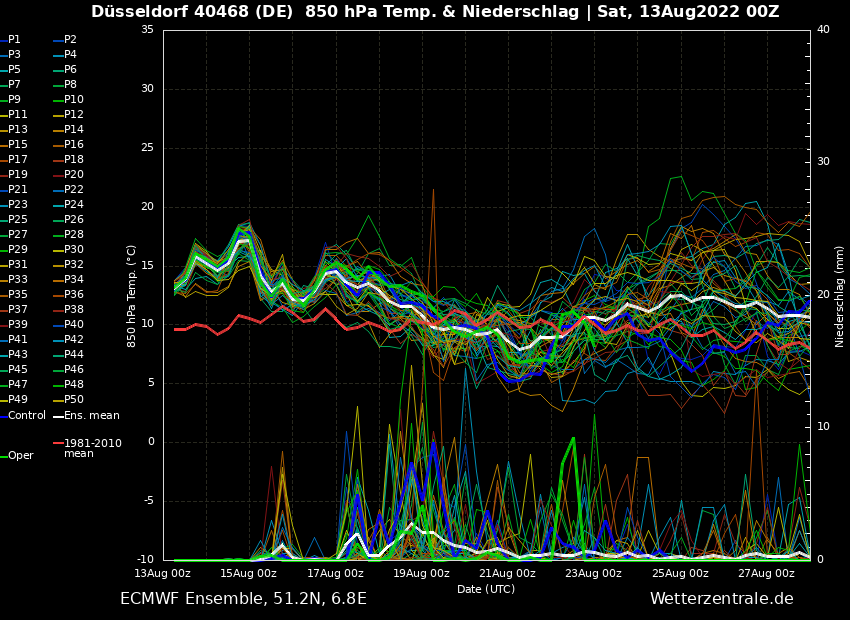Click the Niederschlag (mm) axis label

tap(840, 296)
